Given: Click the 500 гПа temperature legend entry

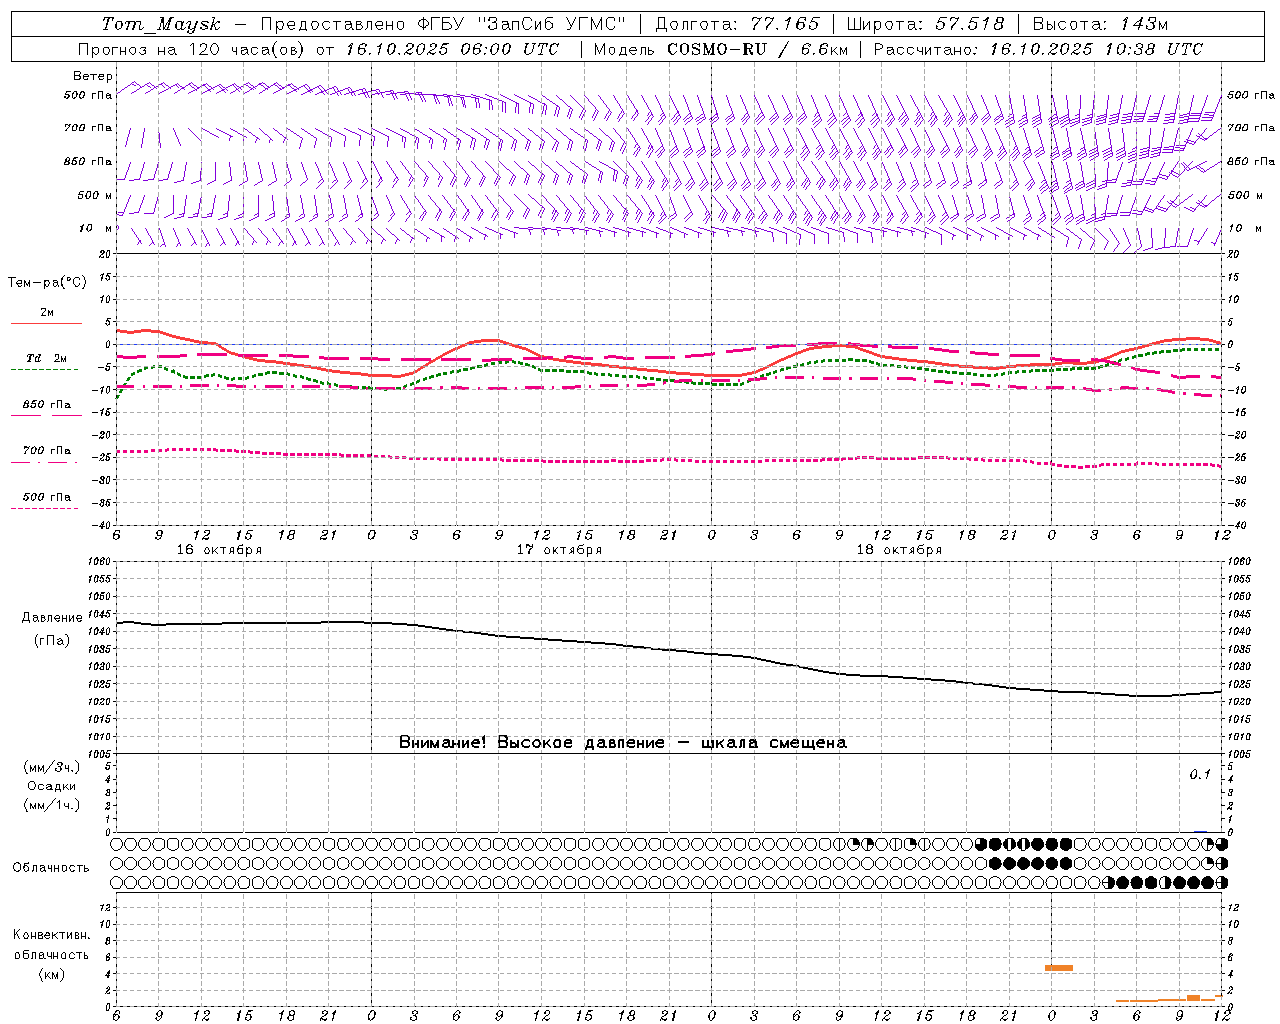Looking at the screenshot, I should point(46,497).
